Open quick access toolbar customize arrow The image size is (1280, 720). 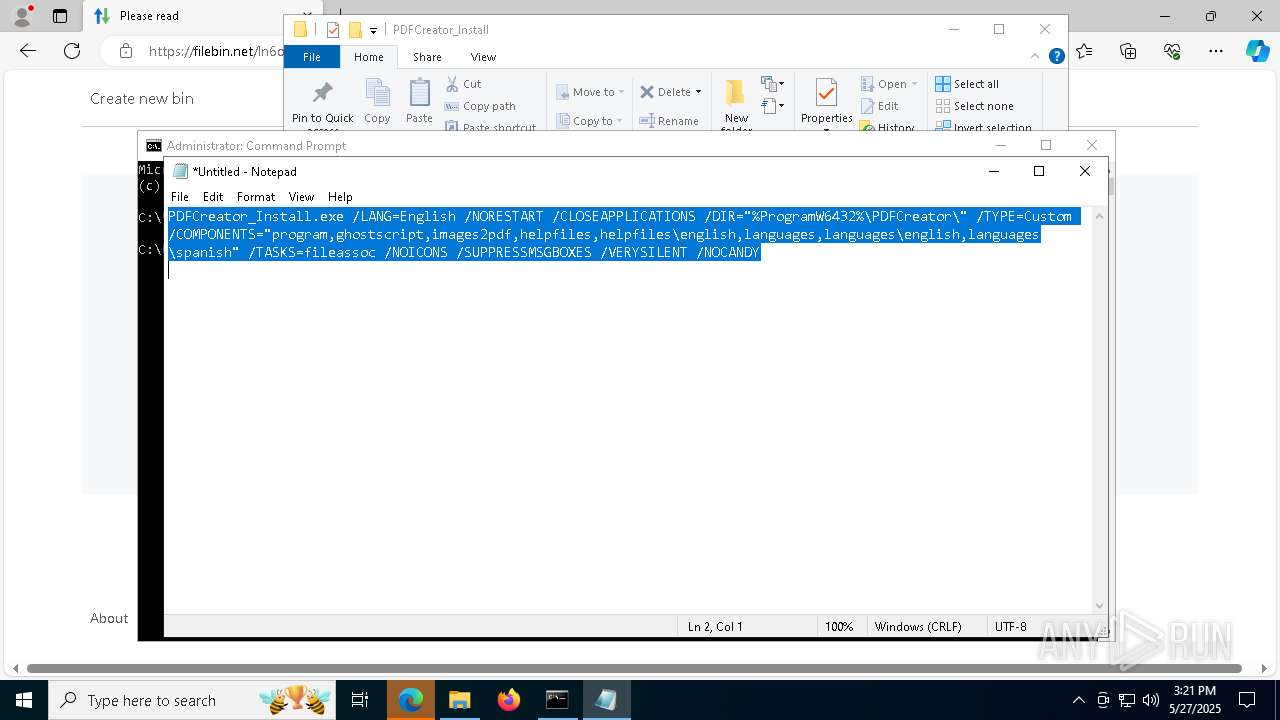click(373, 31)
